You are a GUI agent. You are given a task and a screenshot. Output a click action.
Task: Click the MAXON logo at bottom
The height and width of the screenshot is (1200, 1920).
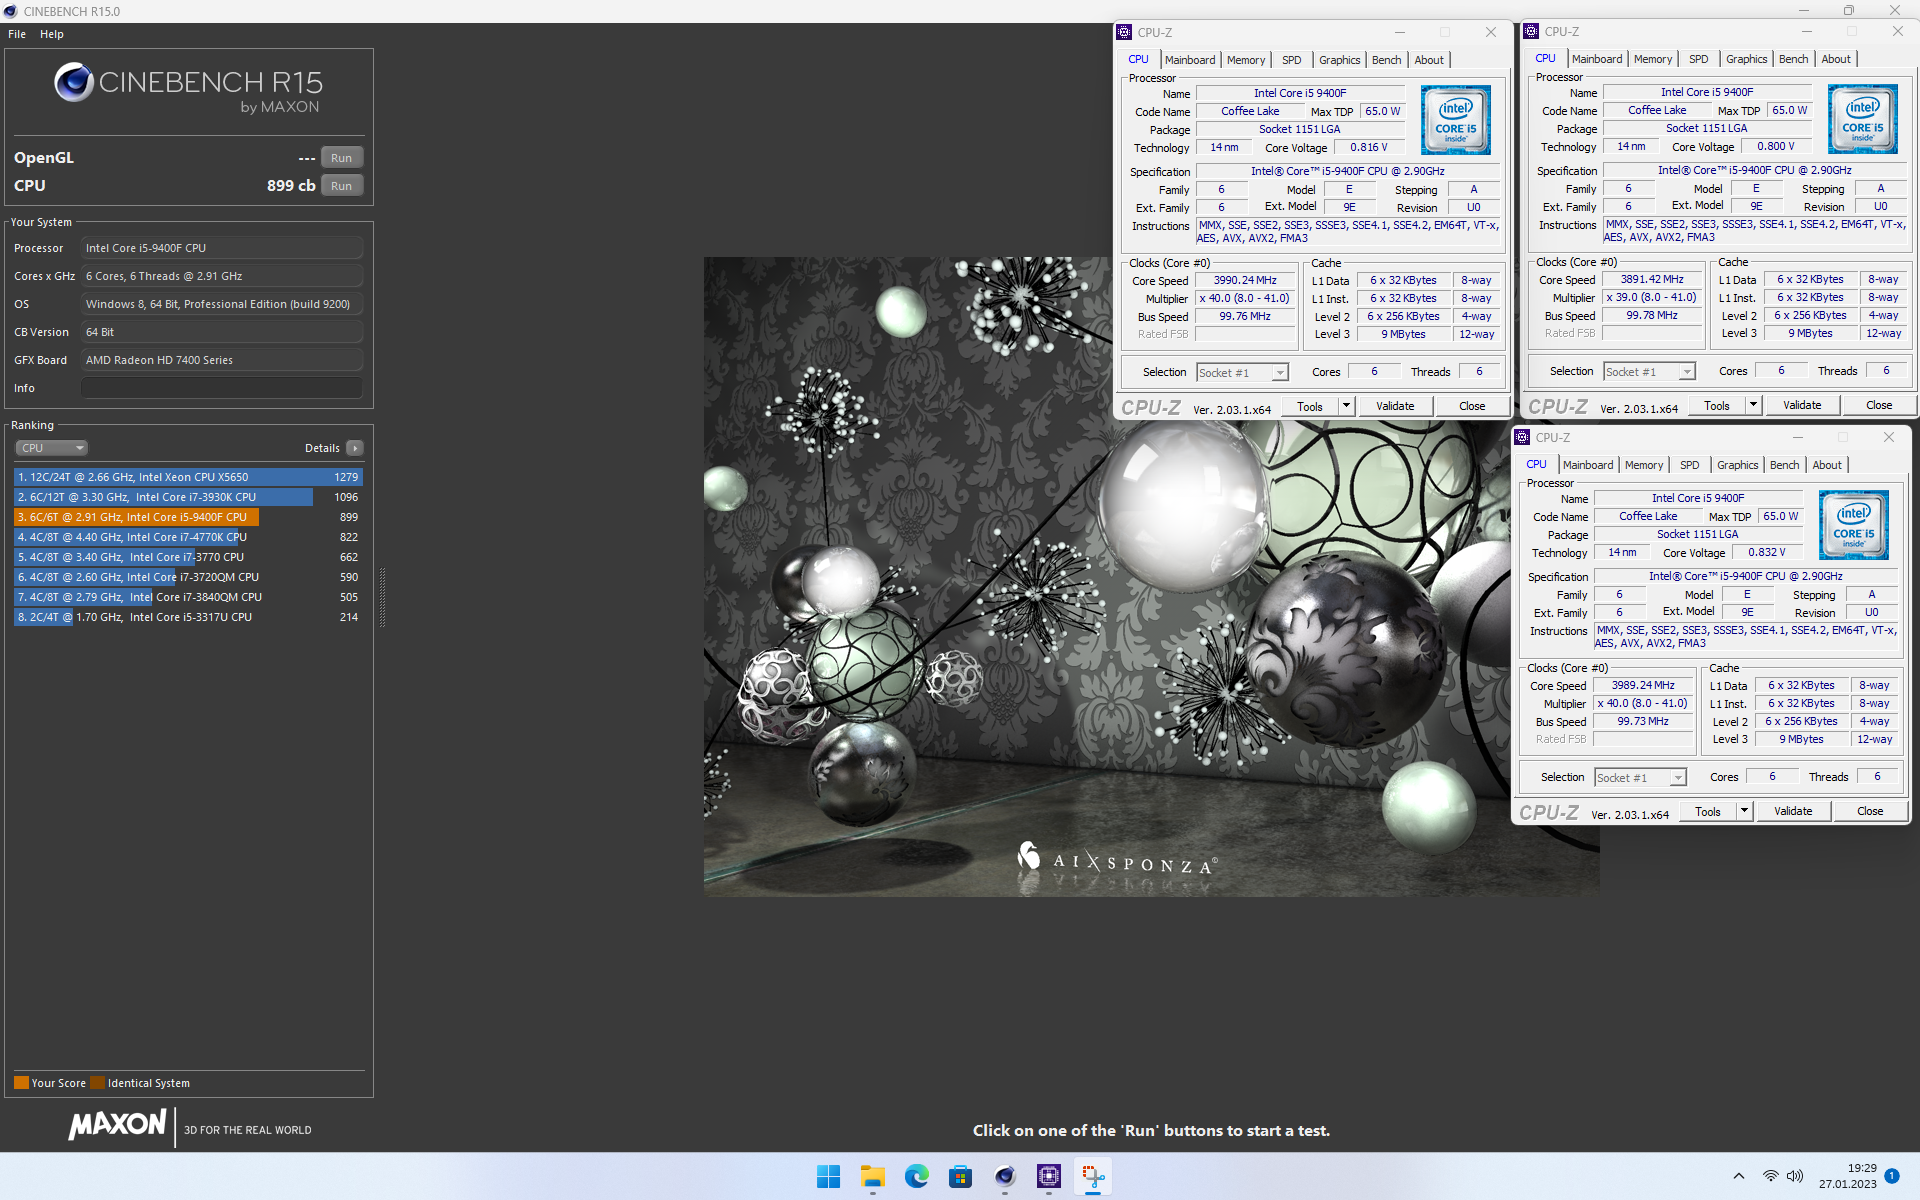coord(117,1125)
